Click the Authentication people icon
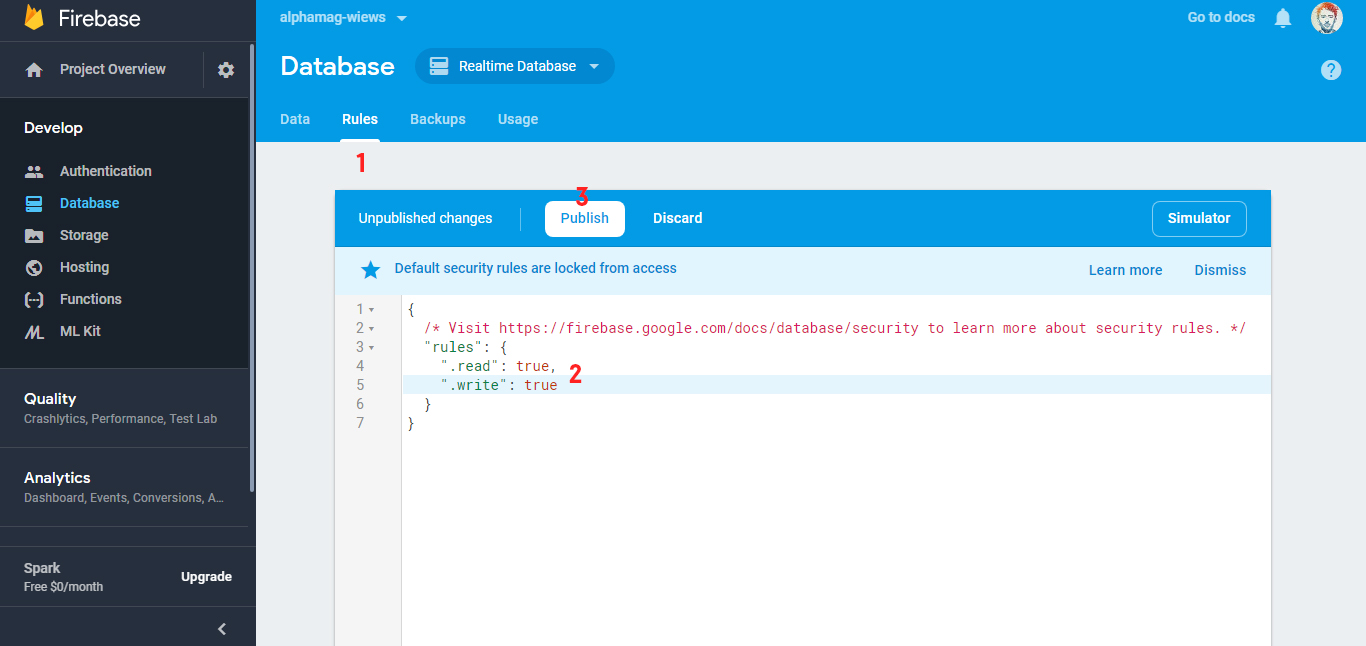 (x=34, y=171)
